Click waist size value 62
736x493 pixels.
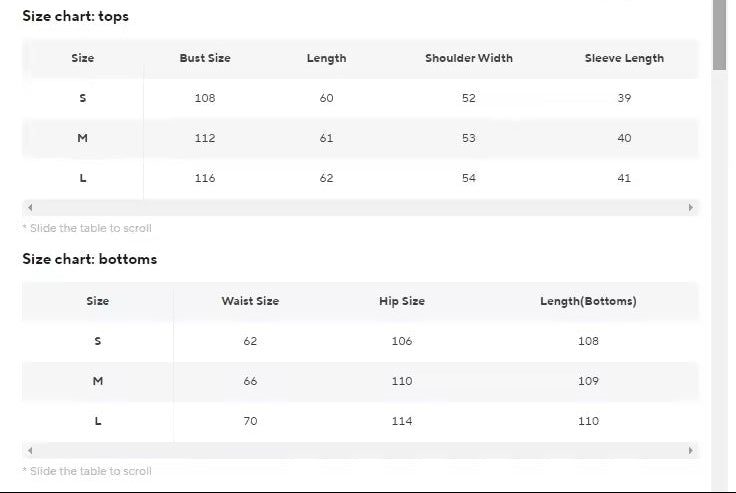coord(250,341)
